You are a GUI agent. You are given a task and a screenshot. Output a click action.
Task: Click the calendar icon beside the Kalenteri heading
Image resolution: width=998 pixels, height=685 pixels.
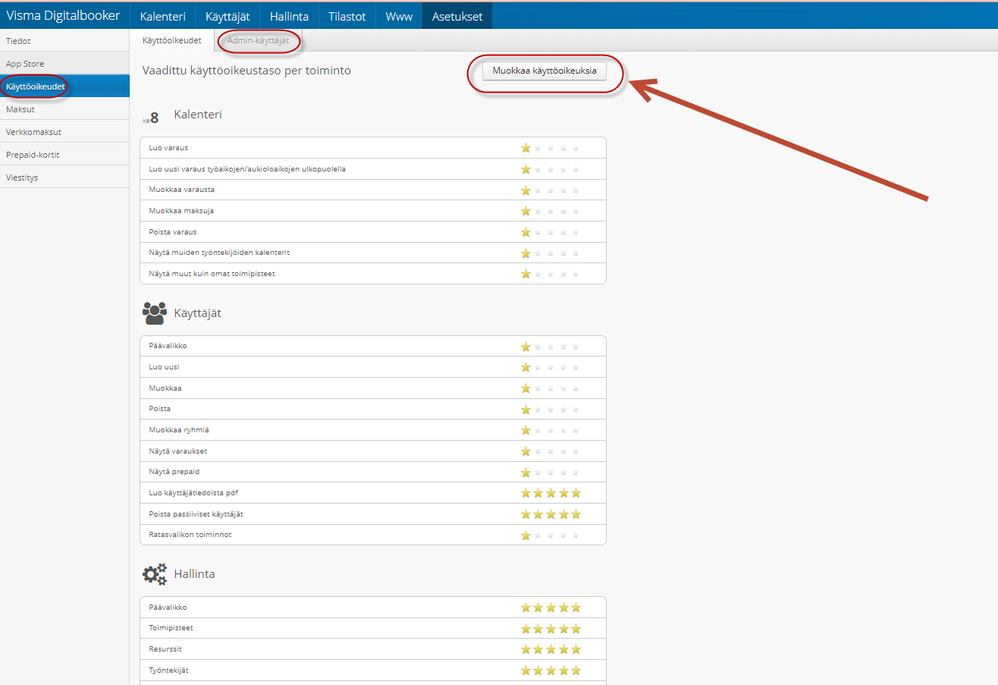(x=151, y=117)
